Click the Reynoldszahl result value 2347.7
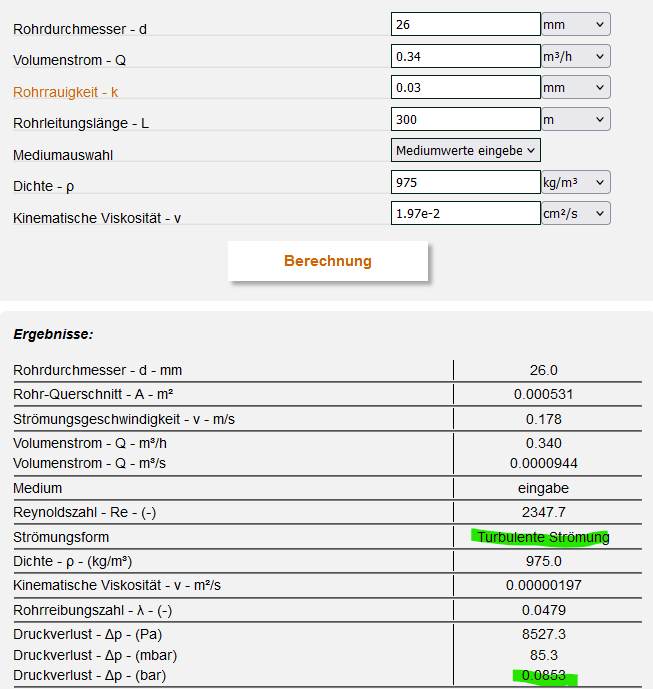The width and height of the screenshot is (653, 689). [543, 513]
